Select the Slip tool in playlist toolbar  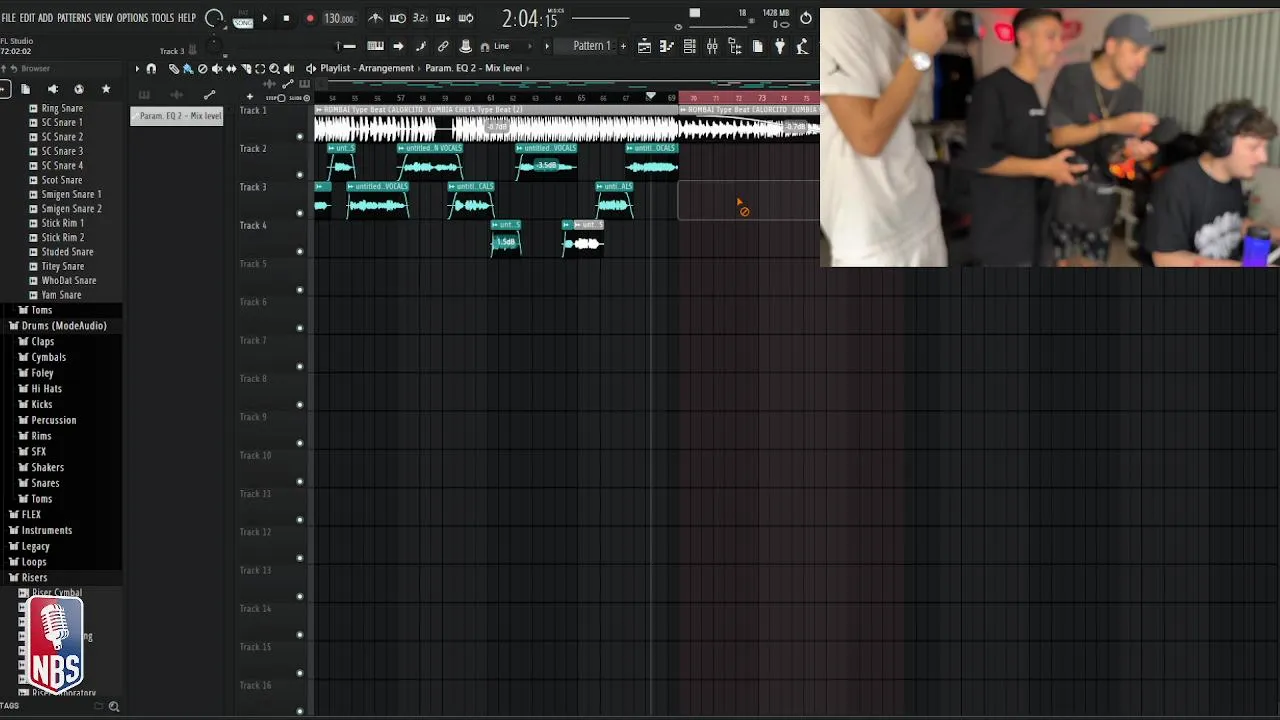point(231,68)
